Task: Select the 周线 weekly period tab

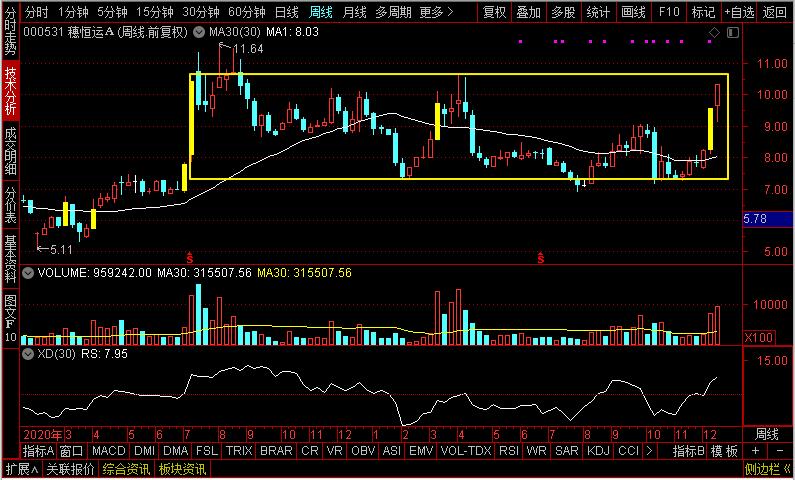Action: click(321, 12)
